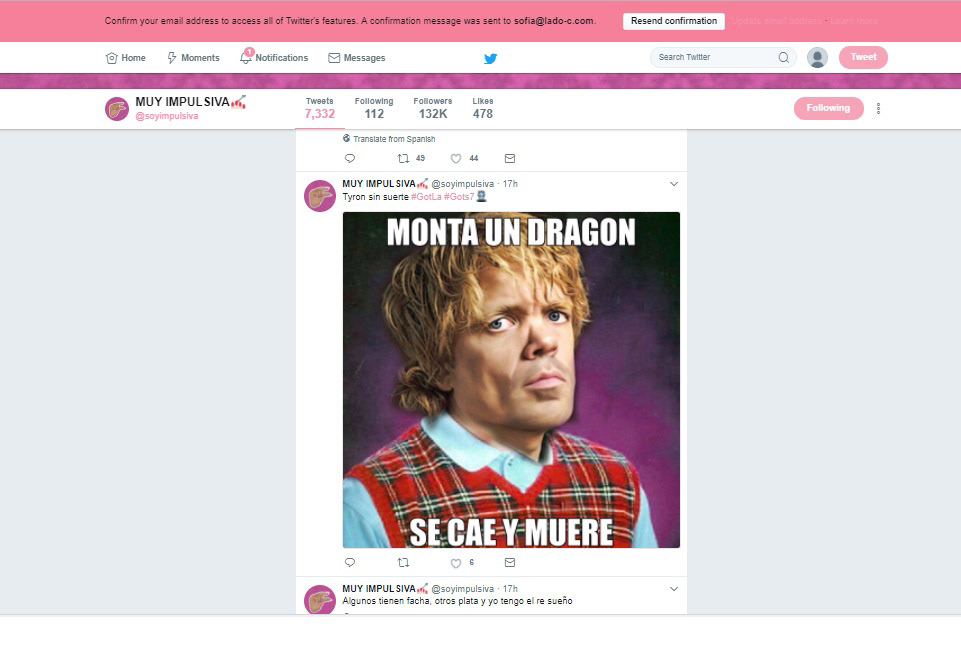Open the Notifications bell icon
The height and width of the screenshot is (664, 961).
tap(246, 57)
